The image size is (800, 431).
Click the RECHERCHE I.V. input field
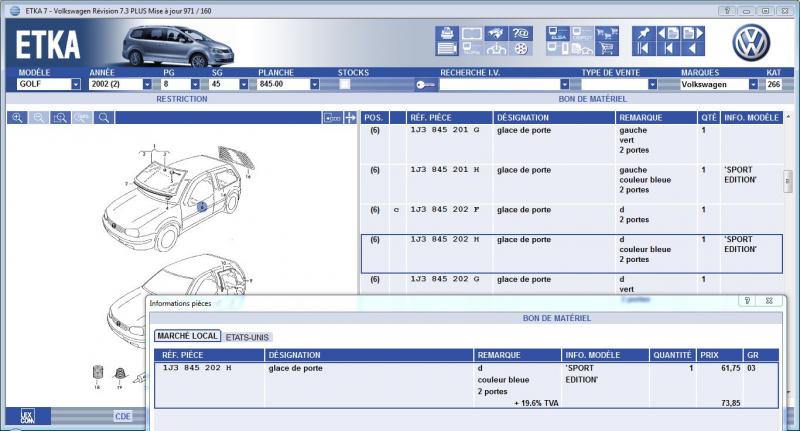point(499,84)
